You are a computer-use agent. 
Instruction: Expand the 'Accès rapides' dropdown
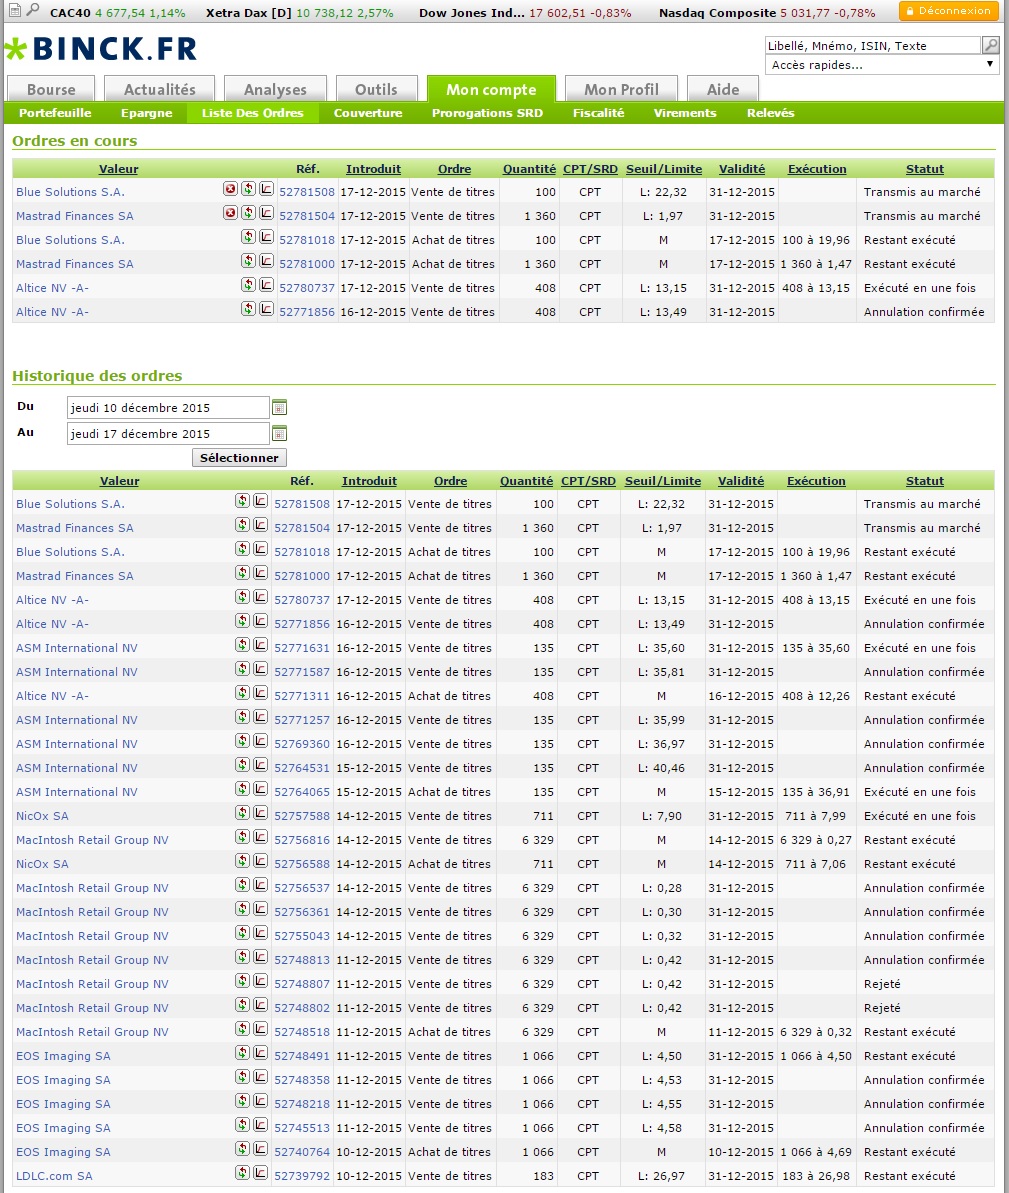tap(881, 65)
